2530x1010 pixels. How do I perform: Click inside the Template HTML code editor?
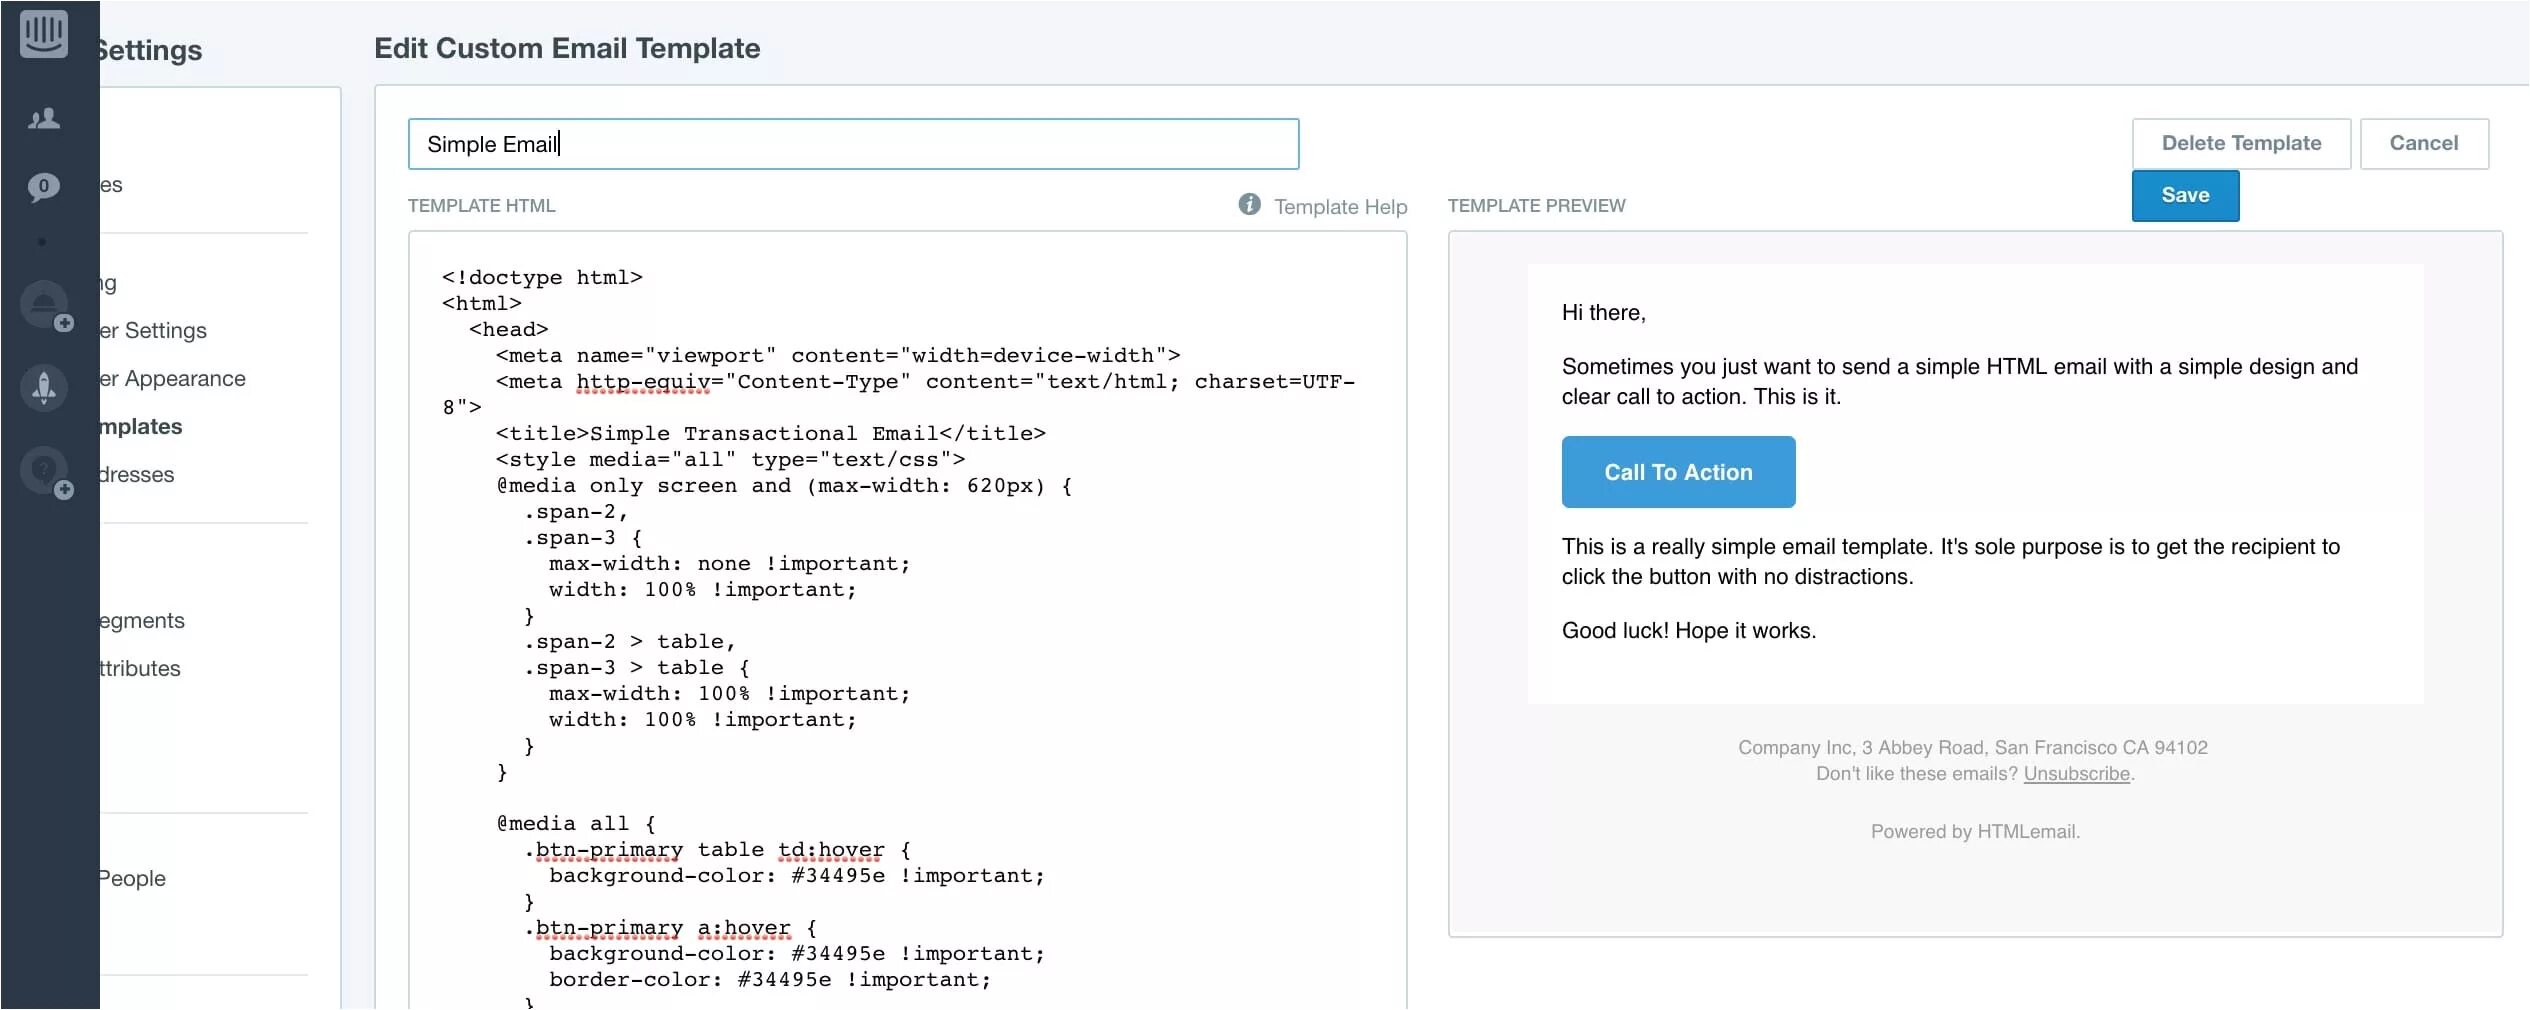pyautogui.click(x=907, y=620)
